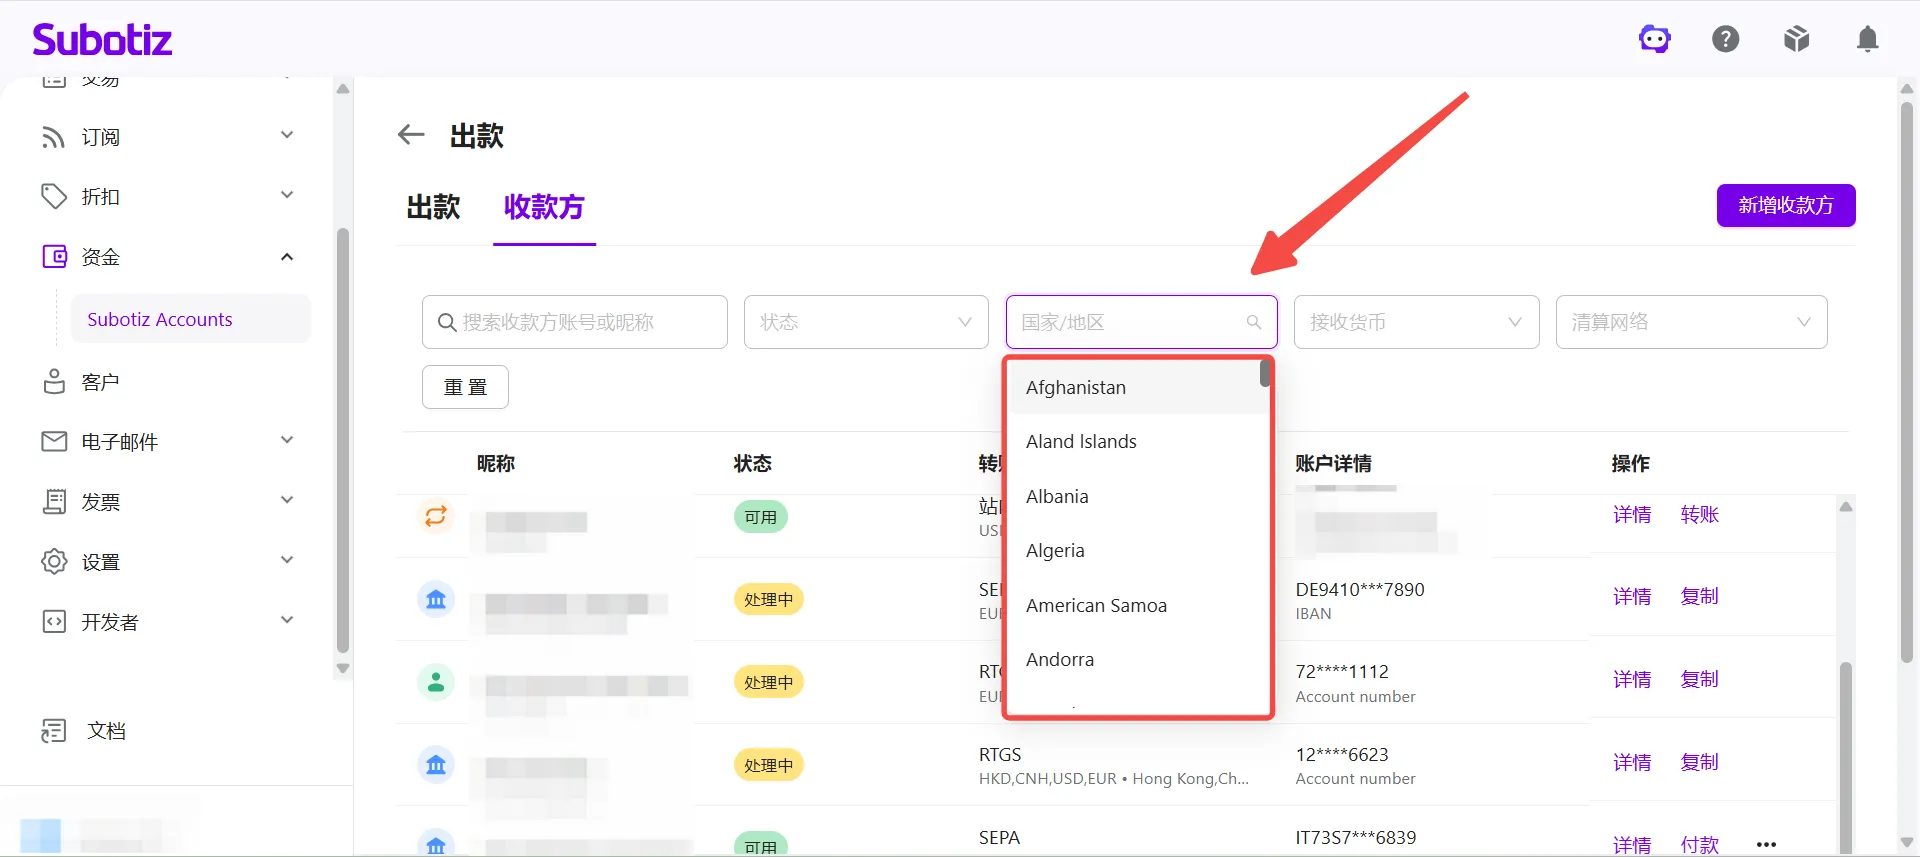Expand the 电子邮件 menu chevron

(287, 440)
